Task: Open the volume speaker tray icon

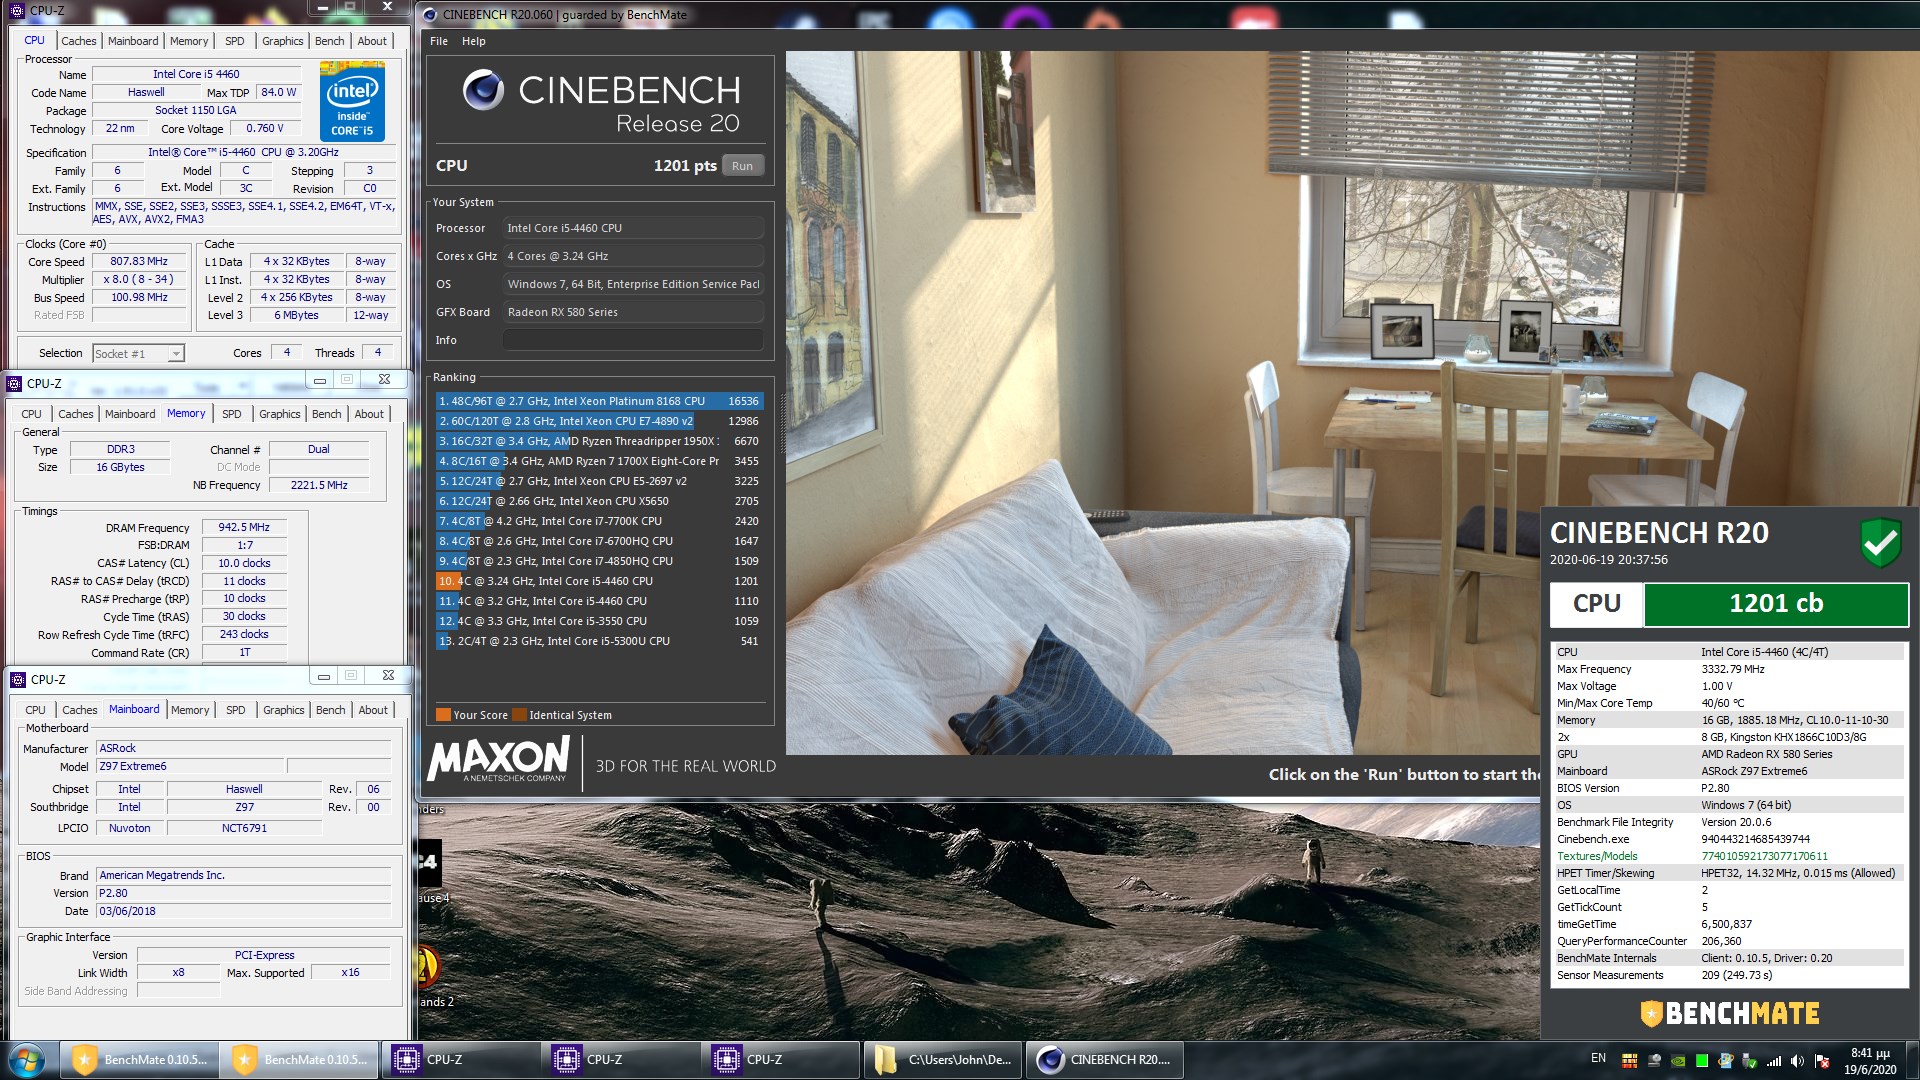Action: pos(1797,1061)
